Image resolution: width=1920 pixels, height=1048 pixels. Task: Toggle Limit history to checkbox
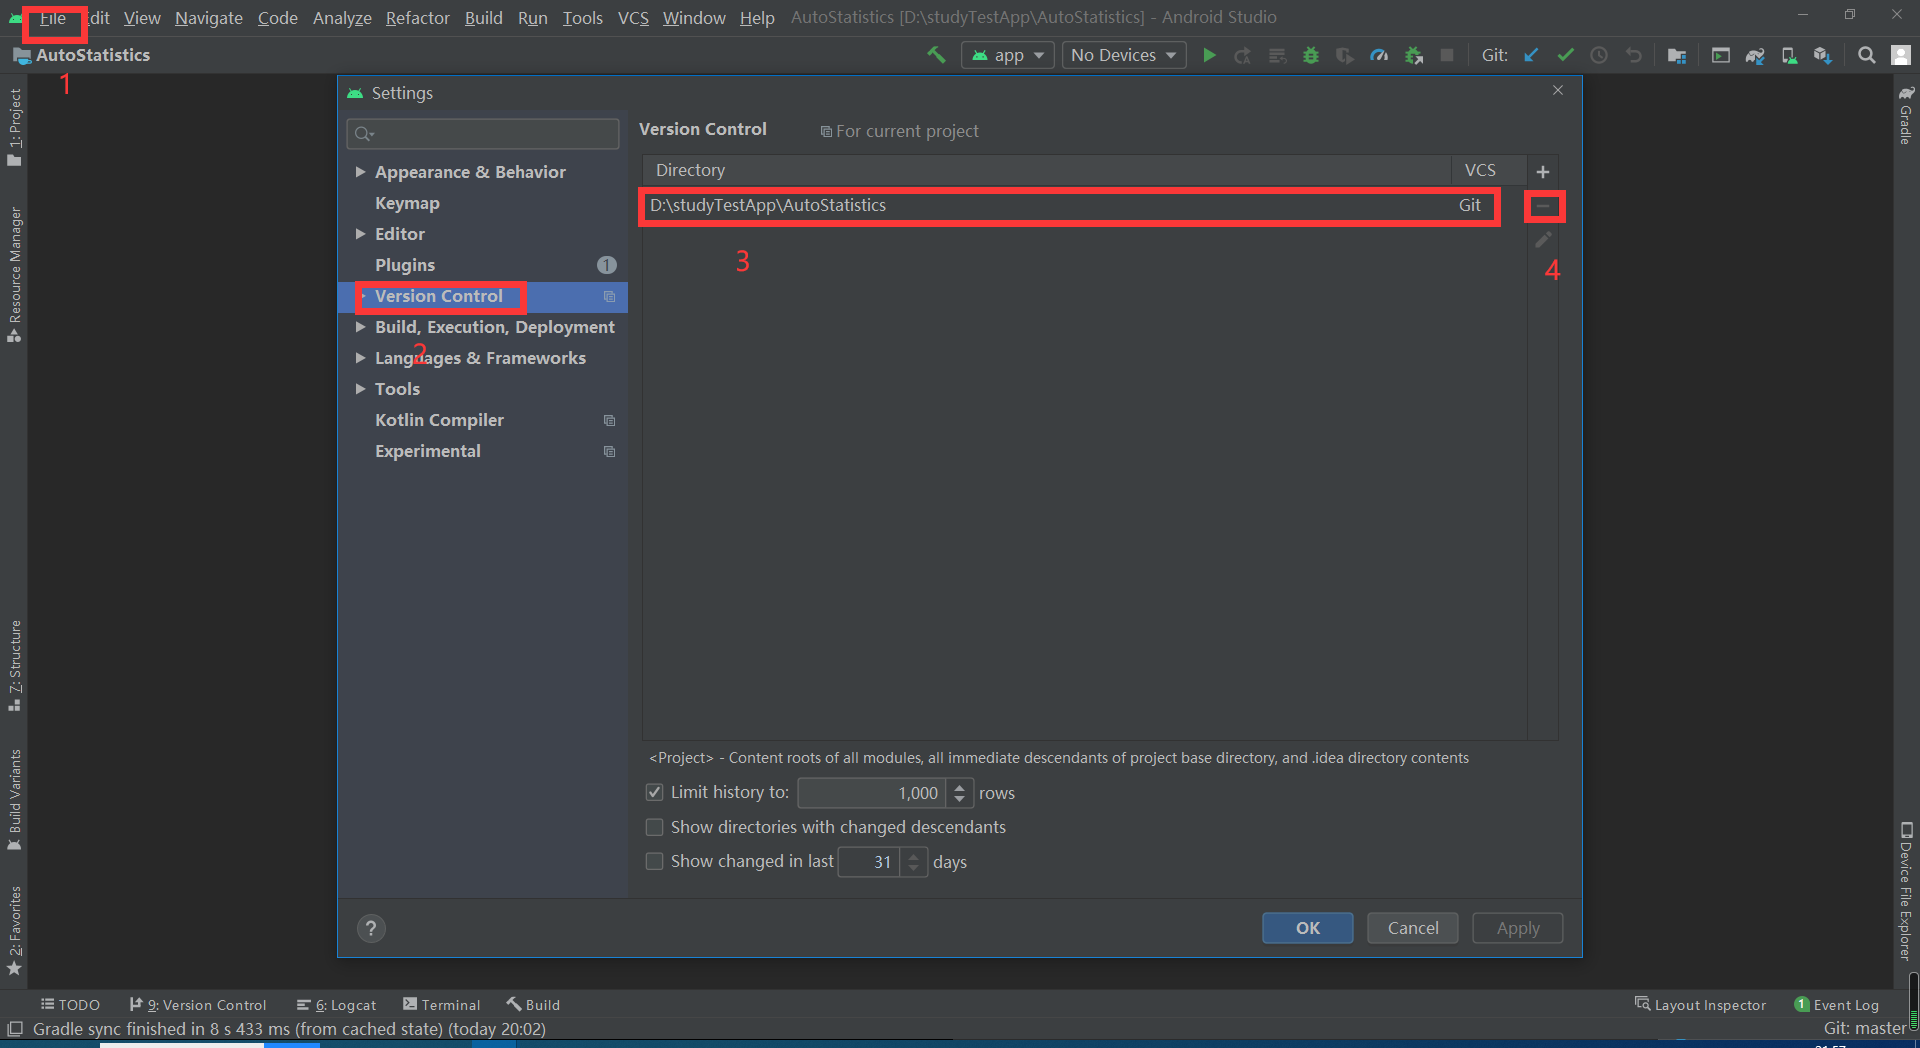[x=654, y=792]
